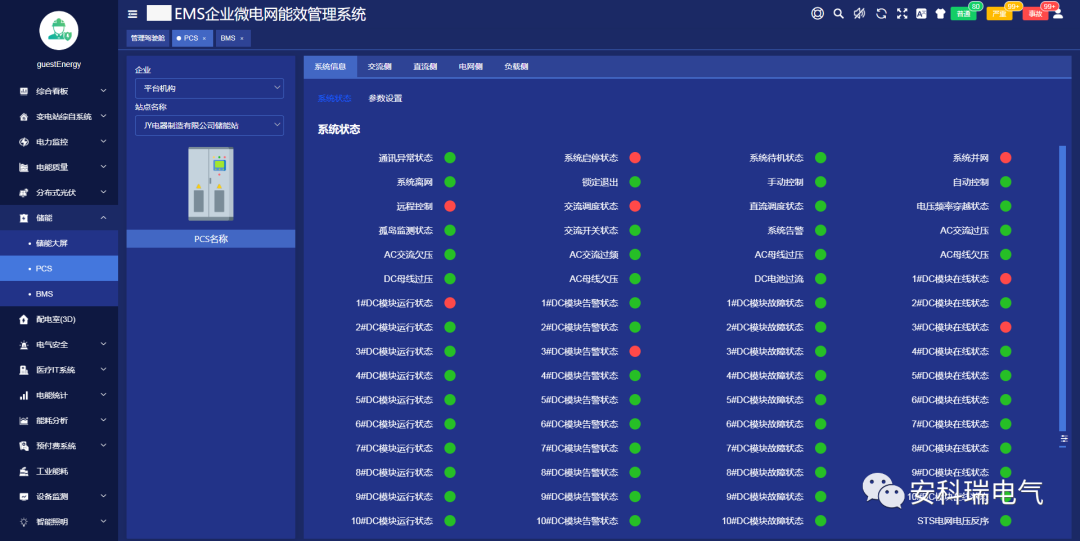Click the 电力监控 sidebar icon
1080x541 pixels.
[x=23, y=142]
